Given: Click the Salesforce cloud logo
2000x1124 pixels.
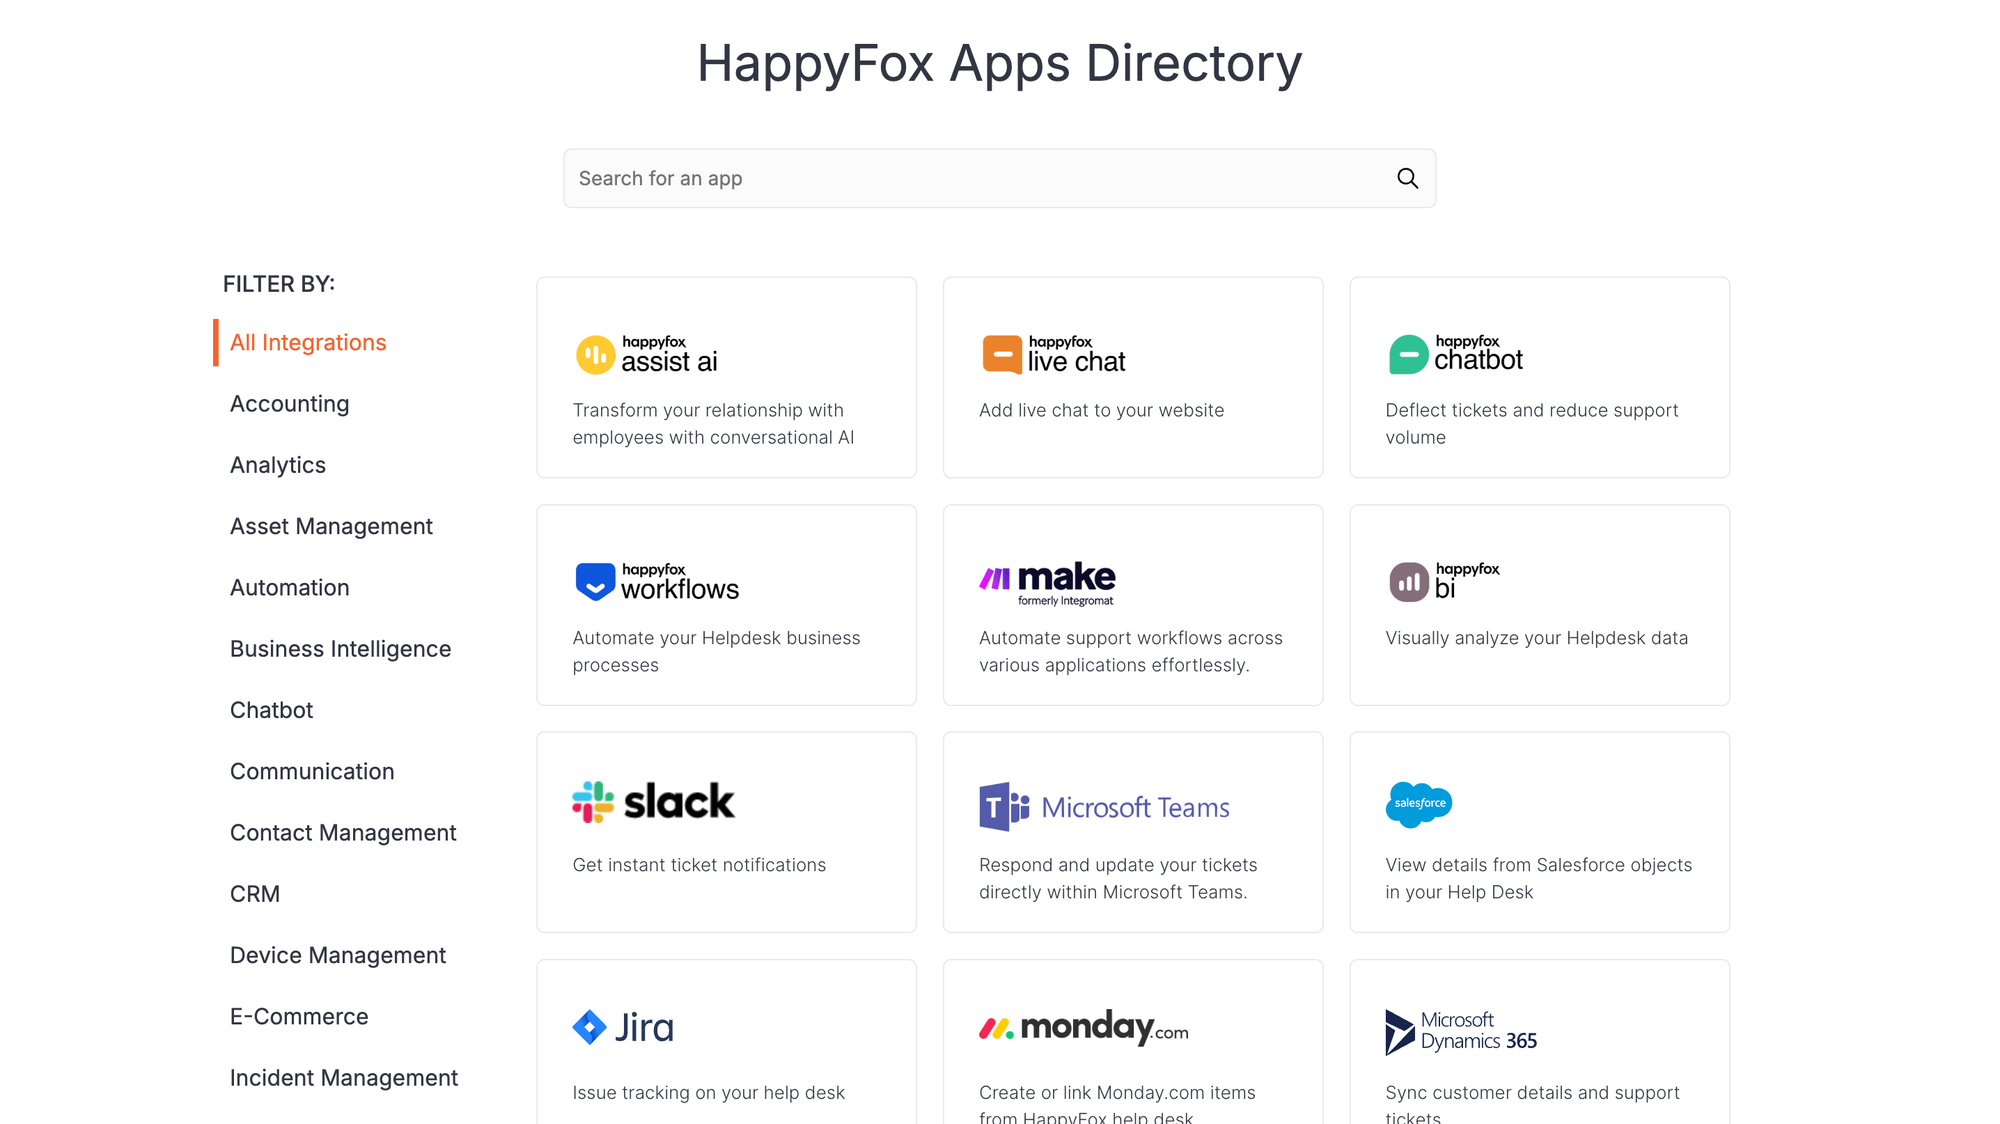Looking at the screenshot, I should coord(1418,804).
